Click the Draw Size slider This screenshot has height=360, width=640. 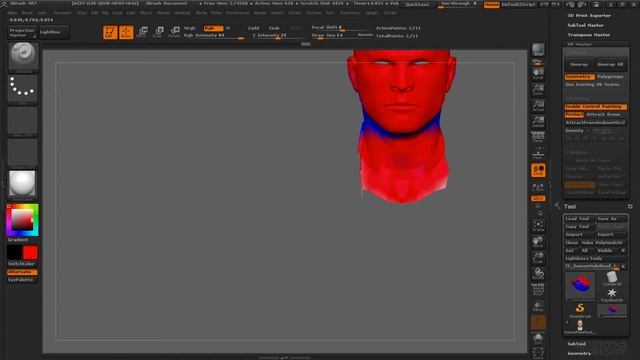pyautogui.click(x=333, y=36)
